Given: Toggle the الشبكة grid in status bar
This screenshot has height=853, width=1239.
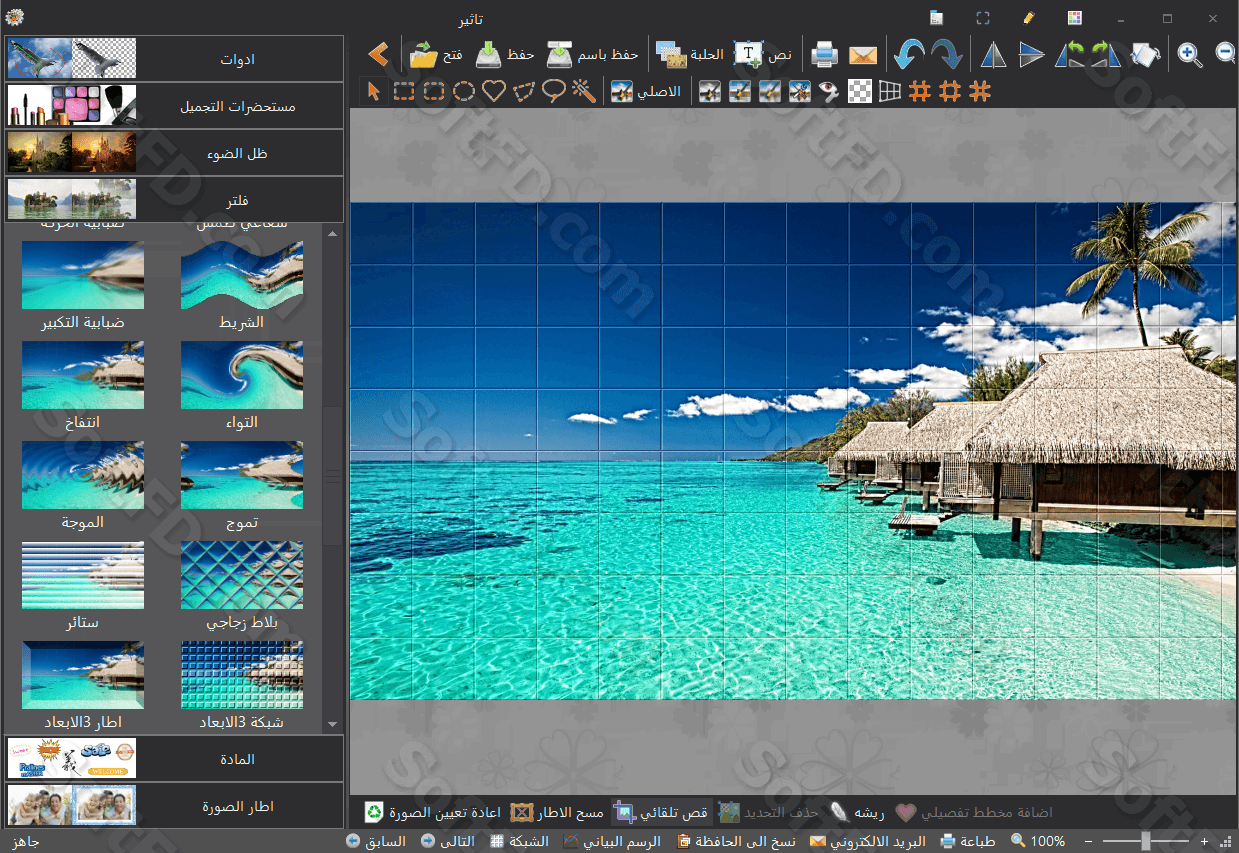Looking at the screenshot, I should pyautogui.click(x=520, y=841).
